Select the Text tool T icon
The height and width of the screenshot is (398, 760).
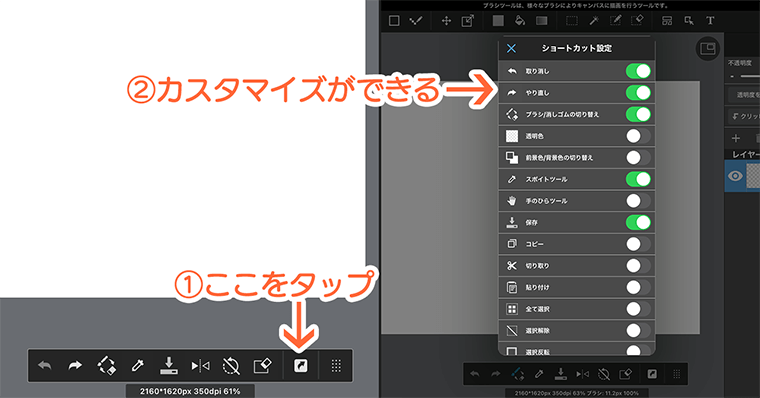click(710, 21)
